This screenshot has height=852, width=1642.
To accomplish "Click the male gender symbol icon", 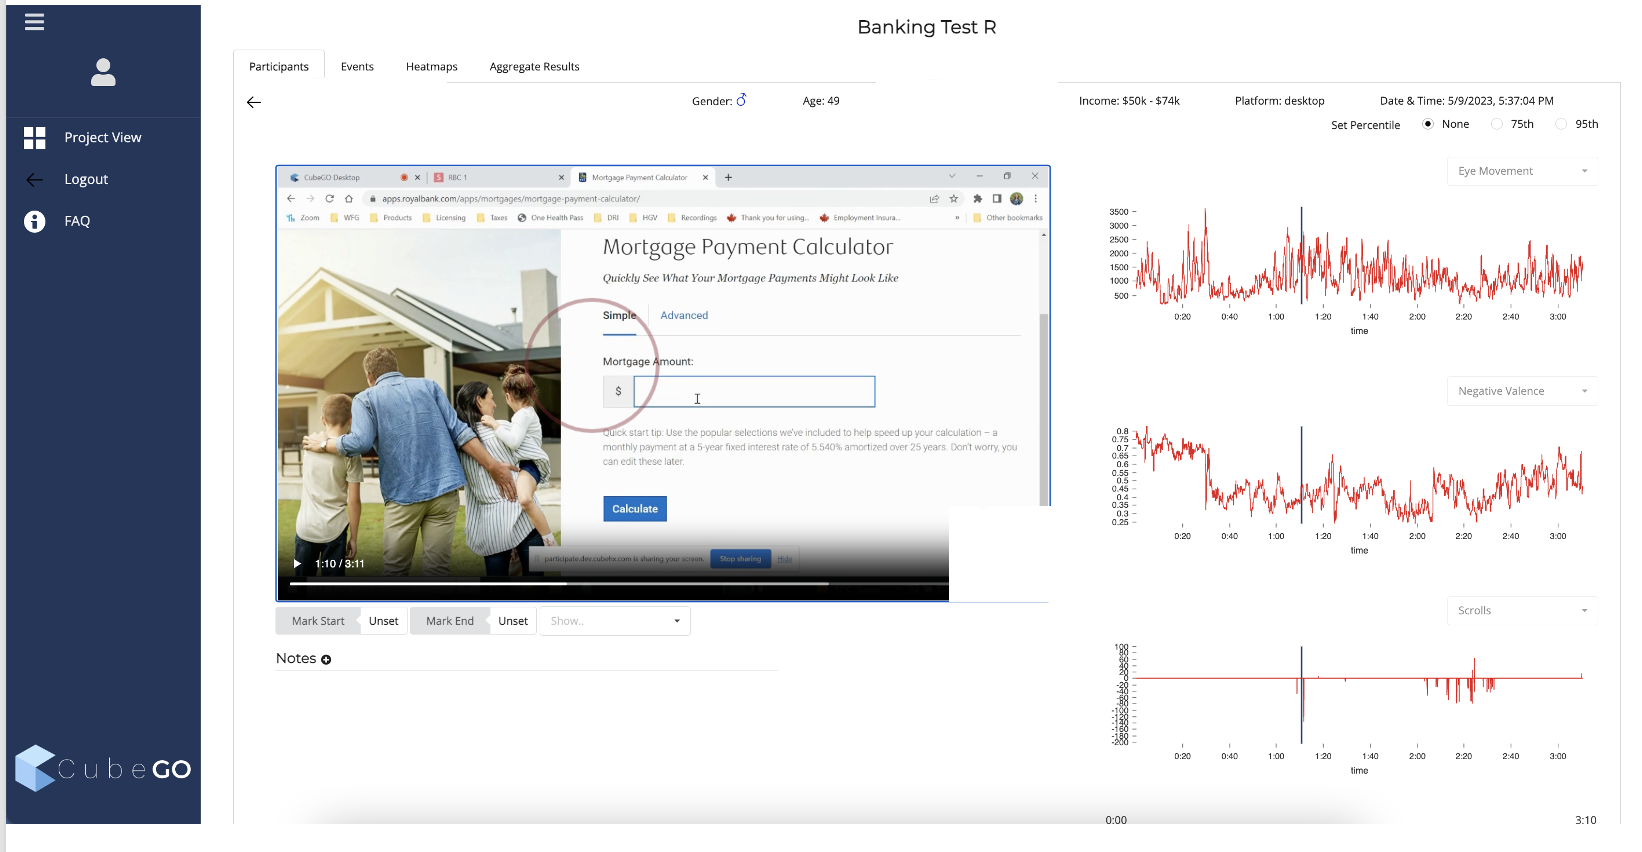I will pos(741,100).
